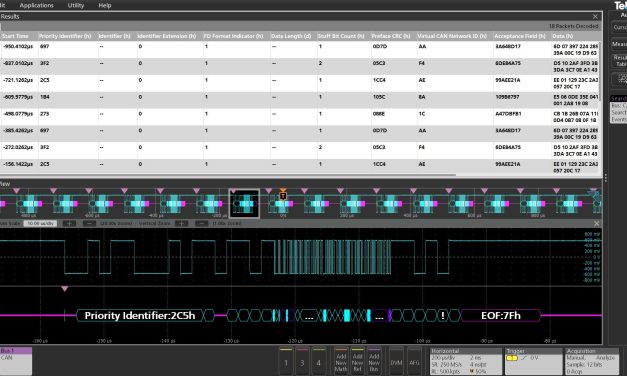Viewport: 627px width, 376px height.
Task: Click the EOF:7Fh decode field
Action: click(x=501, y=316)
